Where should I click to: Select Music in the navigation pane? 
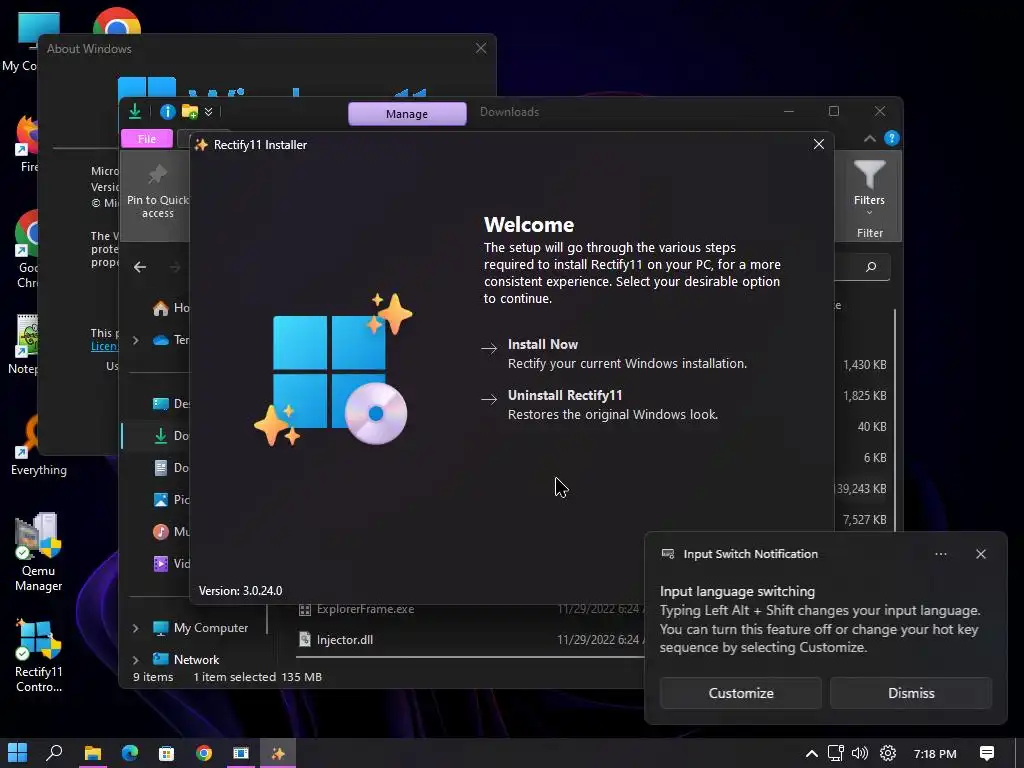tap(170, 532)
